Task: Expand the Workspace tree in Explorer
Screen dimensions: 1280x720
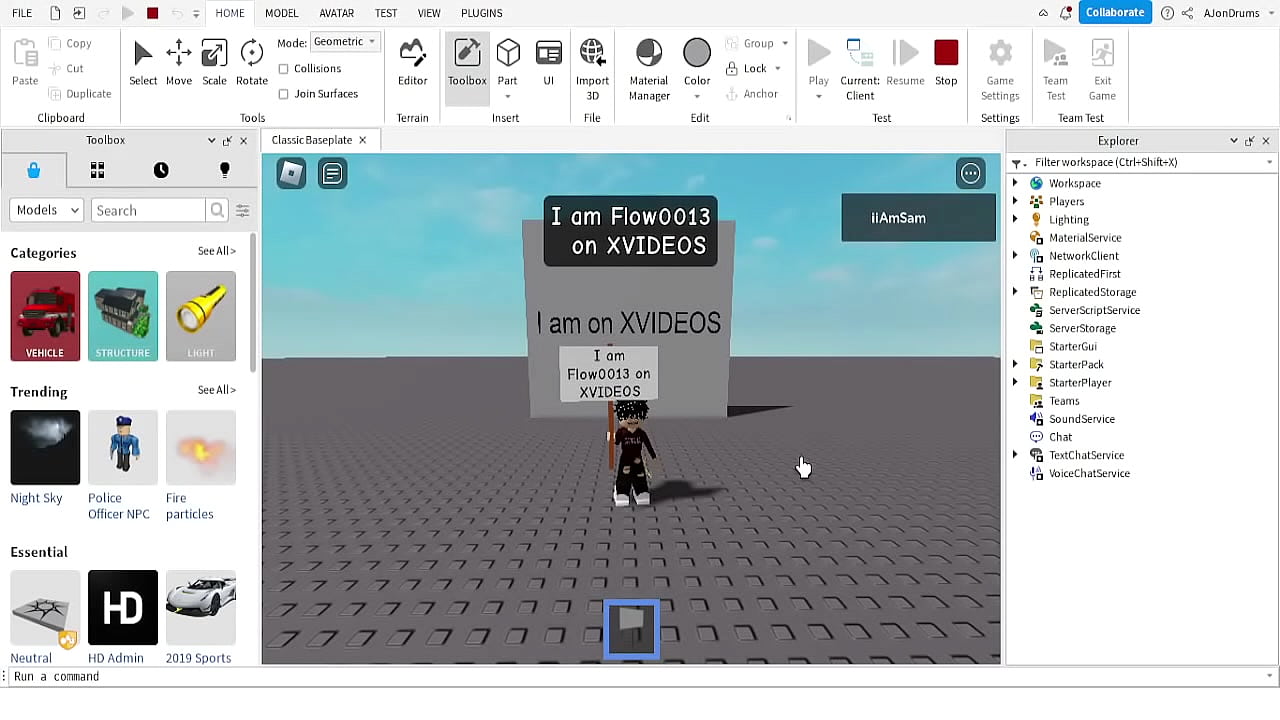Action: 1017,183
